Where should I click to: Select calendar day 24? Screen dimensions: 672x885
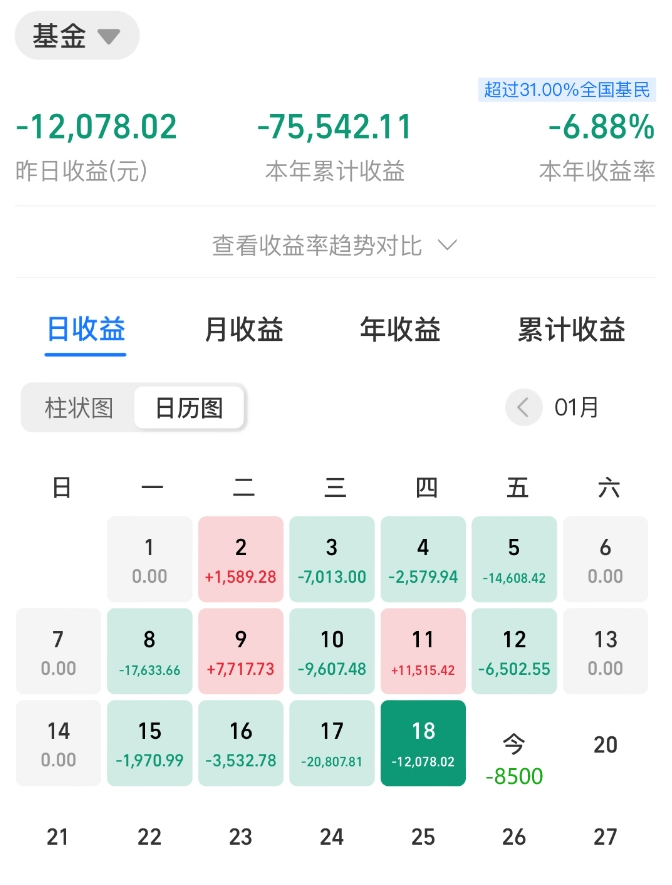pyautogui.click(x=332, y=836)
